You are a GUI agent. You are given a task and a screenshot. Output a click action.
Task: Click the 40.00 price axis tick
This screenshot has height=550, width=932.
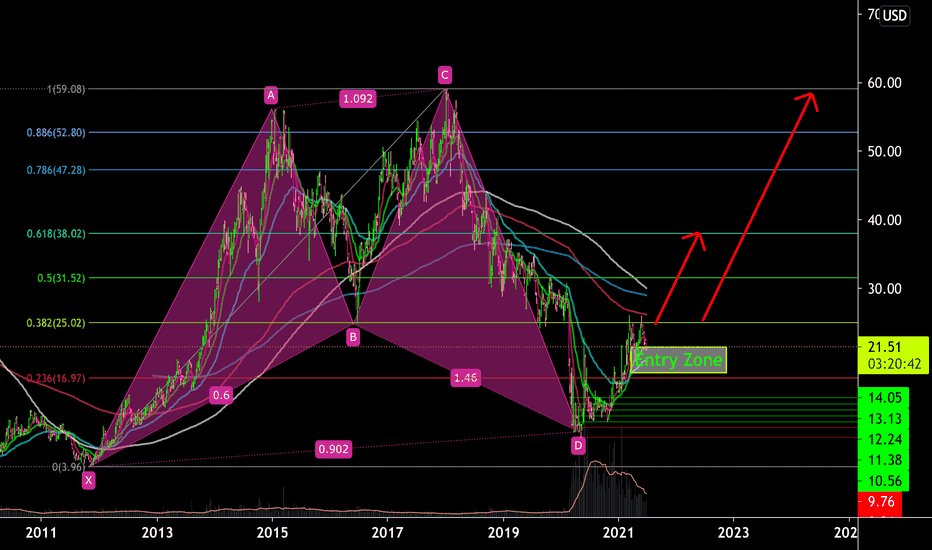click(x=884, y=220)
